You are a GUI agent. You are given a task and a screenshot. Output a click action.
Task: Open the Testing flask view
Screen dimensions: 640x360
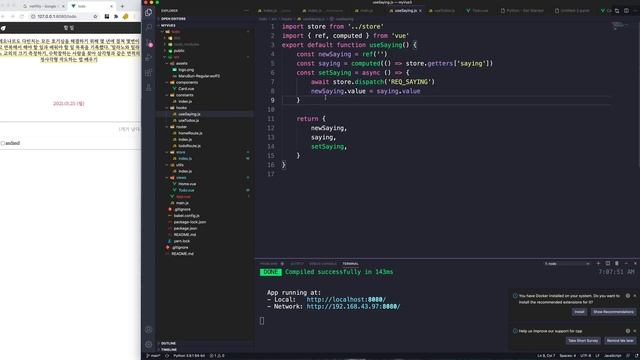pos(149,88)
